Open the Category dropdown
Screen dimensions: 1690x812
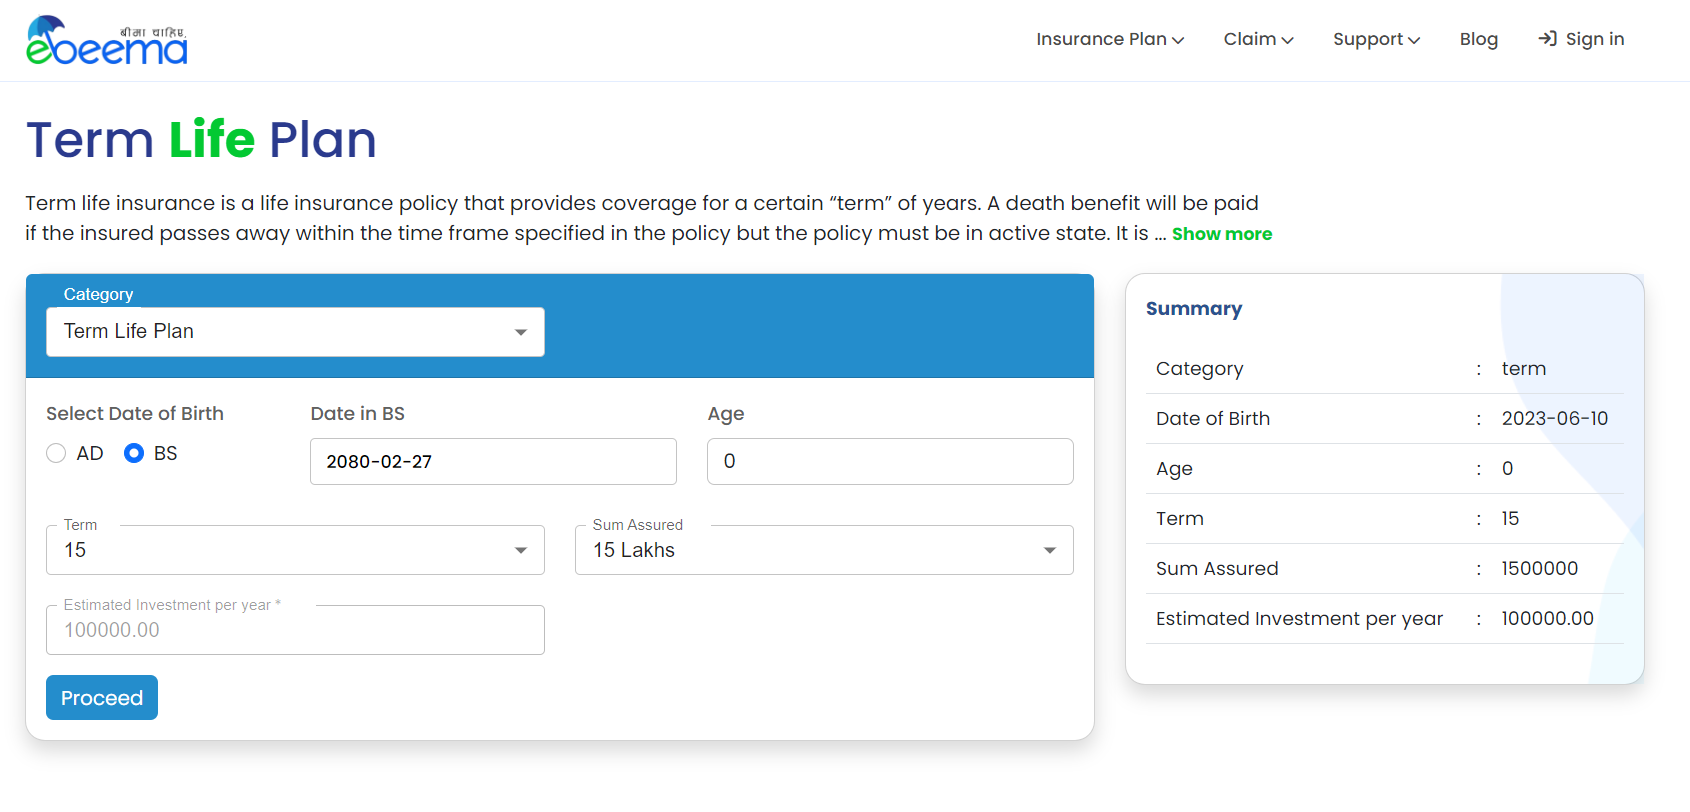click(x=295, y=332)
